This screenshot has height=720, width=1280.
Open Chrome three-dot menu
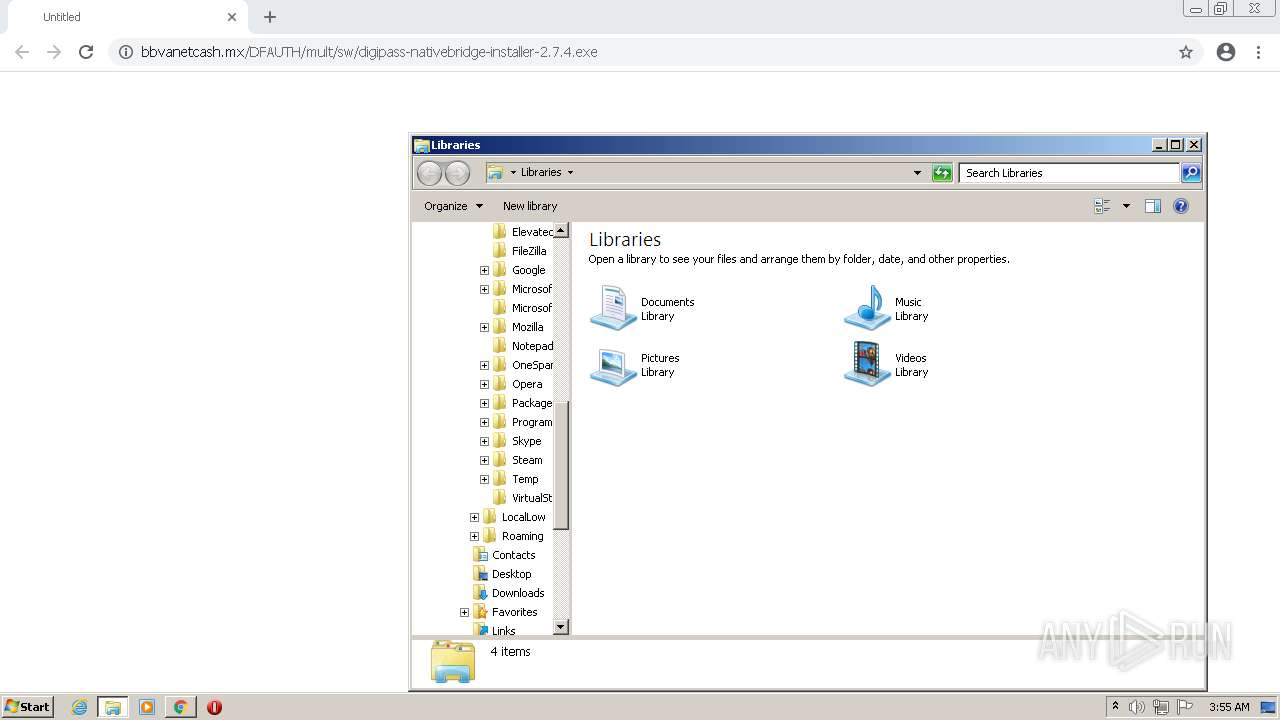(x=1258, y=52)
